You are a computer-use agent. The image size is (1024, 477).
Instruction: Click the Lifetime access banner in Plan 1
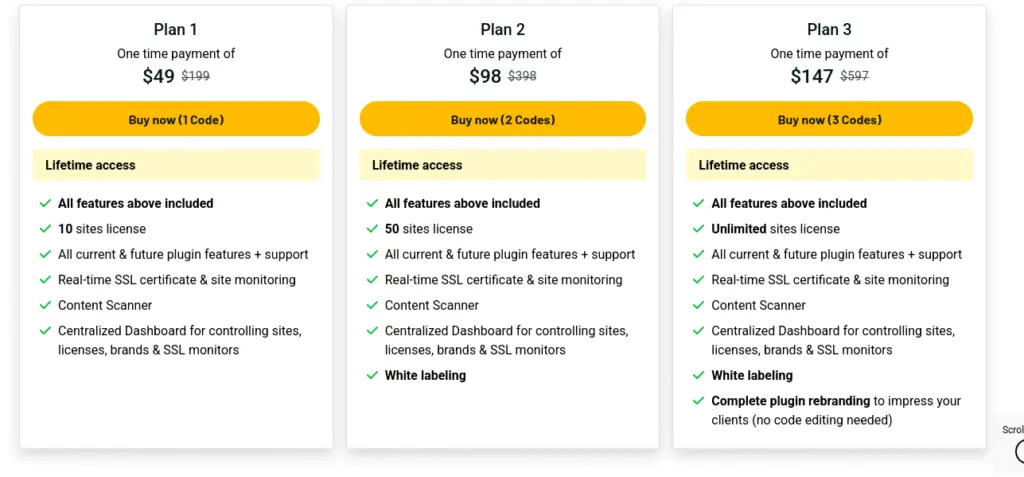tap(176, 165)
